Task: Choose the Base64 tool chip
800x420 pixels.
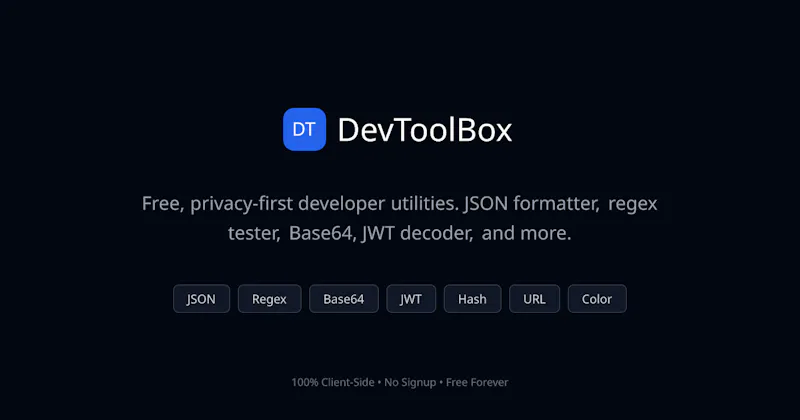Action: pos(344,299)
